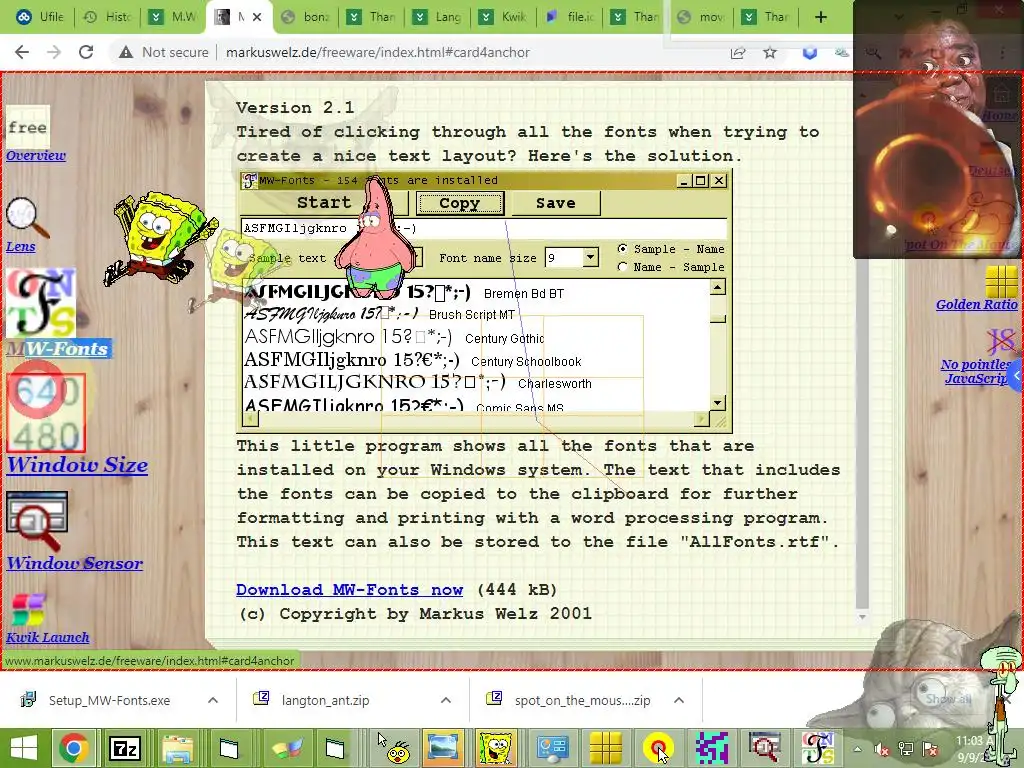Screen dimensions: 1024x768
Task: Select the Sample - Name radio button
Action: pos(622,249)
